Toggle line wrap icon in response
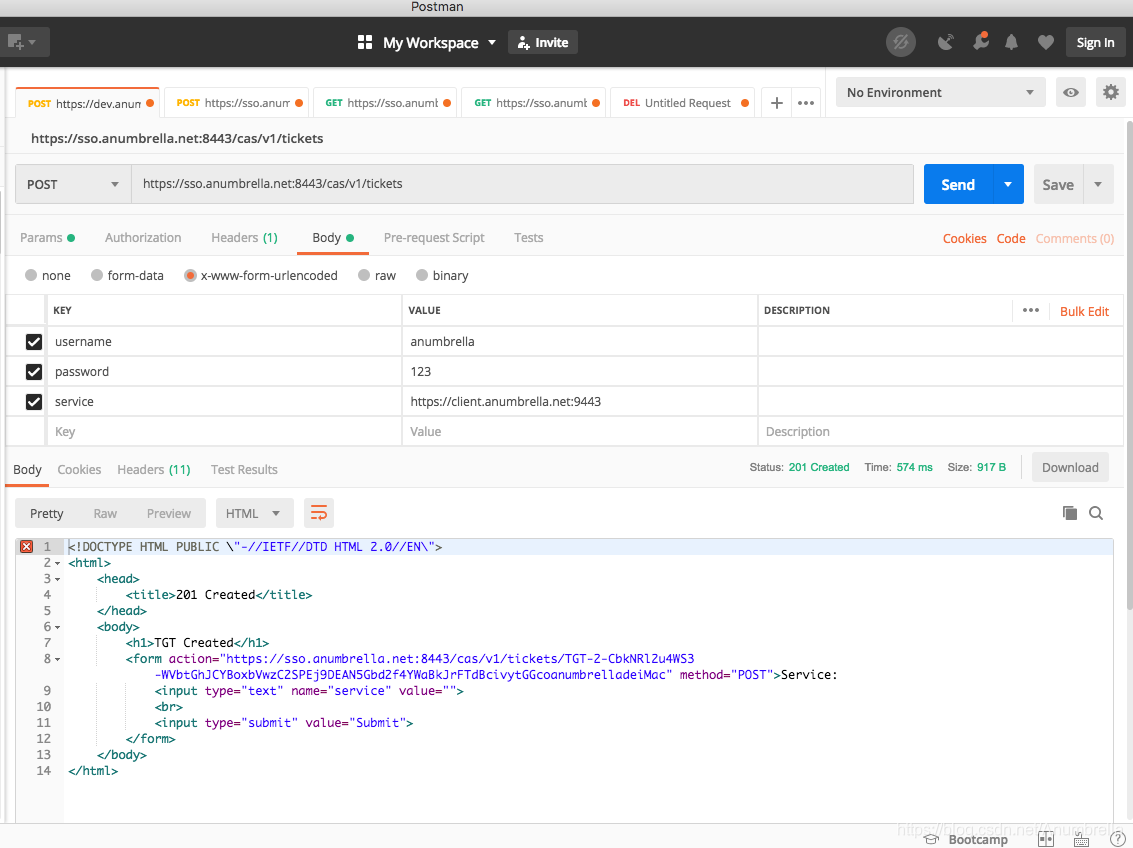This screenshot has height=848, width=1133. [319, 514]
